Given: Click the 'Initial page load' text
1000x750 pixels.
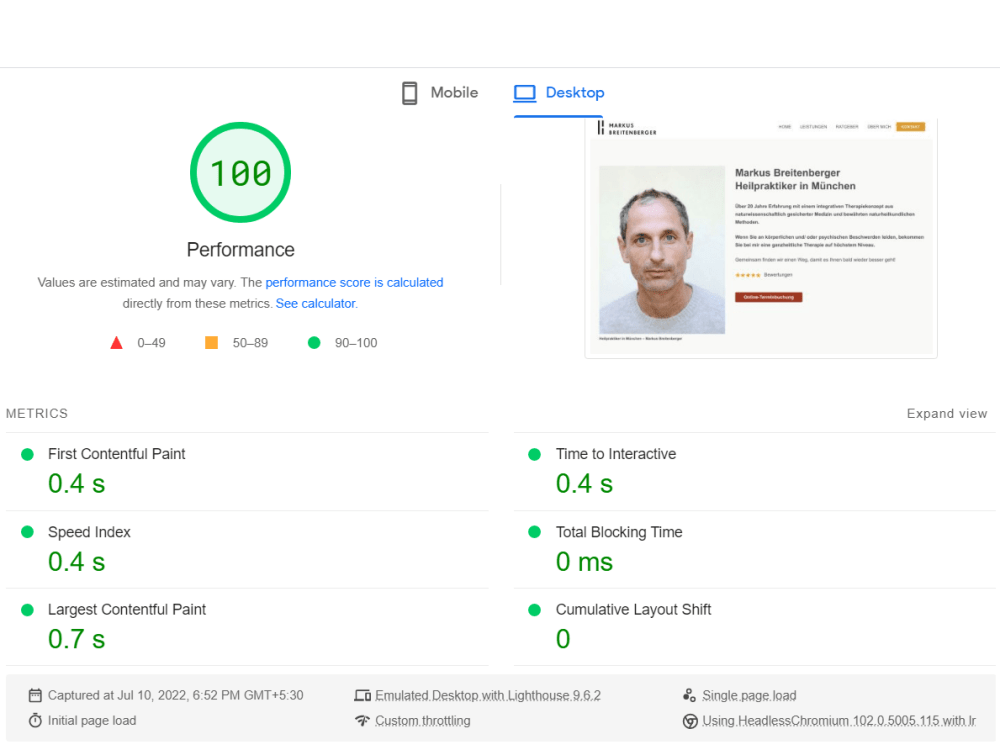Looking at the screenshot, I should [x=92, y=721].
